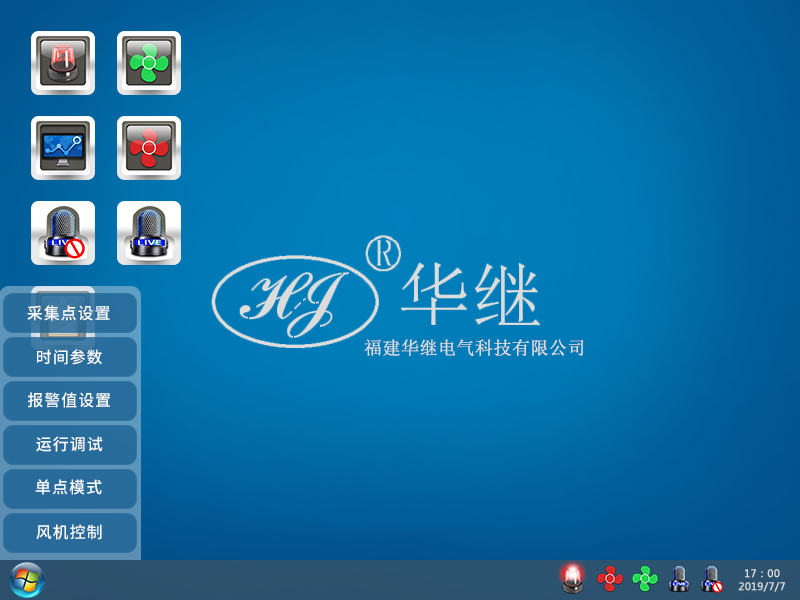Open the red alarm siren desktop icon
800x600 pixels.
(x=63, y=63)
